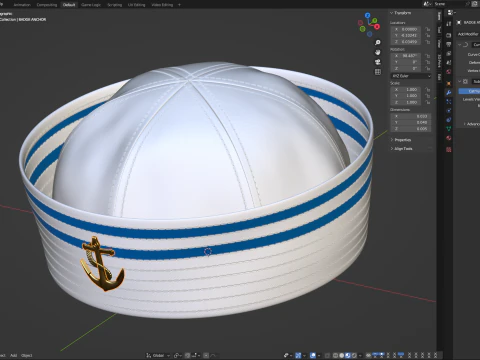Toggle the lock for Rotation Y
Image resolution: width=480 pixels, height=360 pixels.
(x=428, y=62)
